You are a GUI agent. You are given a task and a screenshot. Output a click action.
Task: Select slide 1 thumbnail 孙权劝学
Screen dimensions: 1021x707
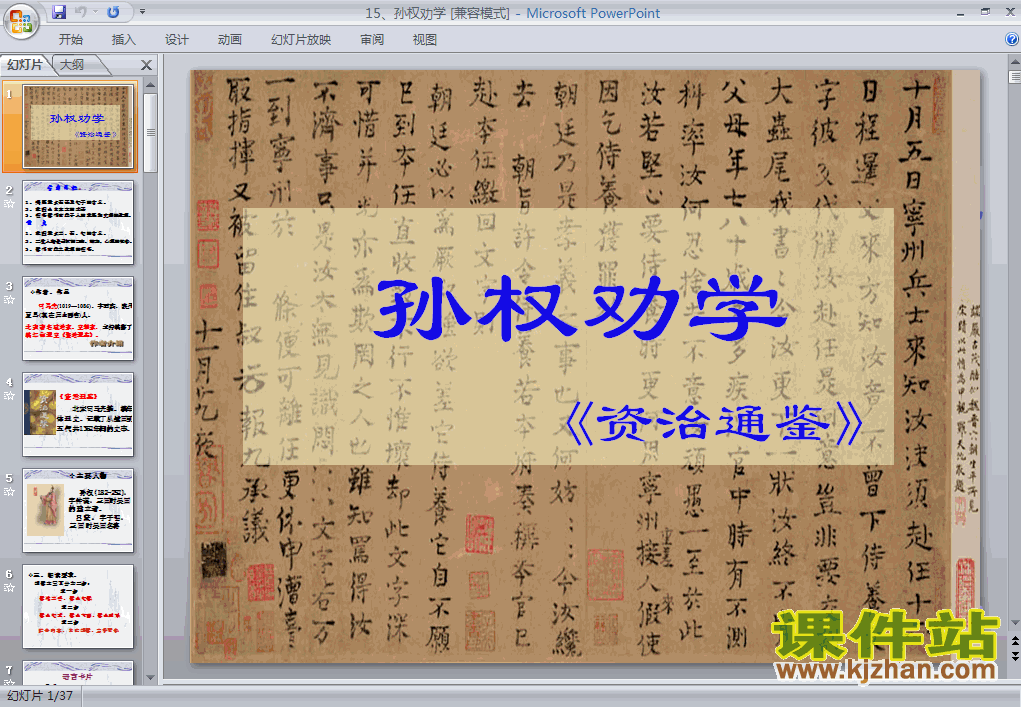tap(78, 126)
